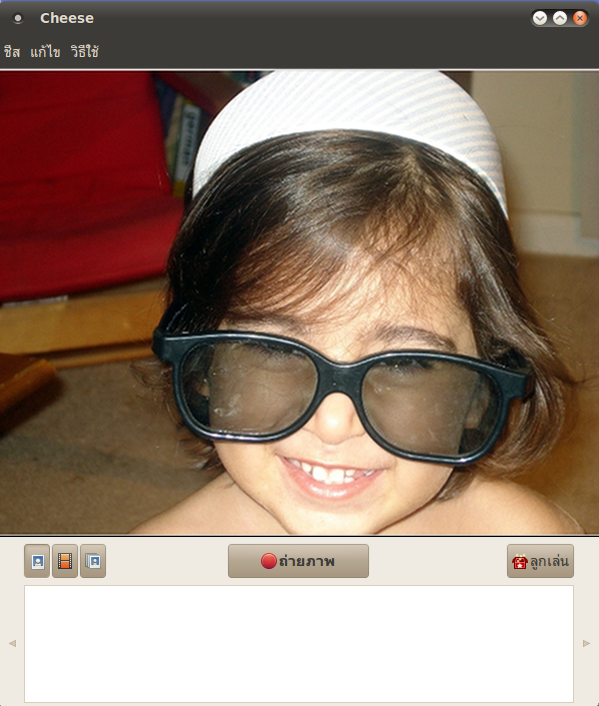Switch to video mode with film icon

65,561
